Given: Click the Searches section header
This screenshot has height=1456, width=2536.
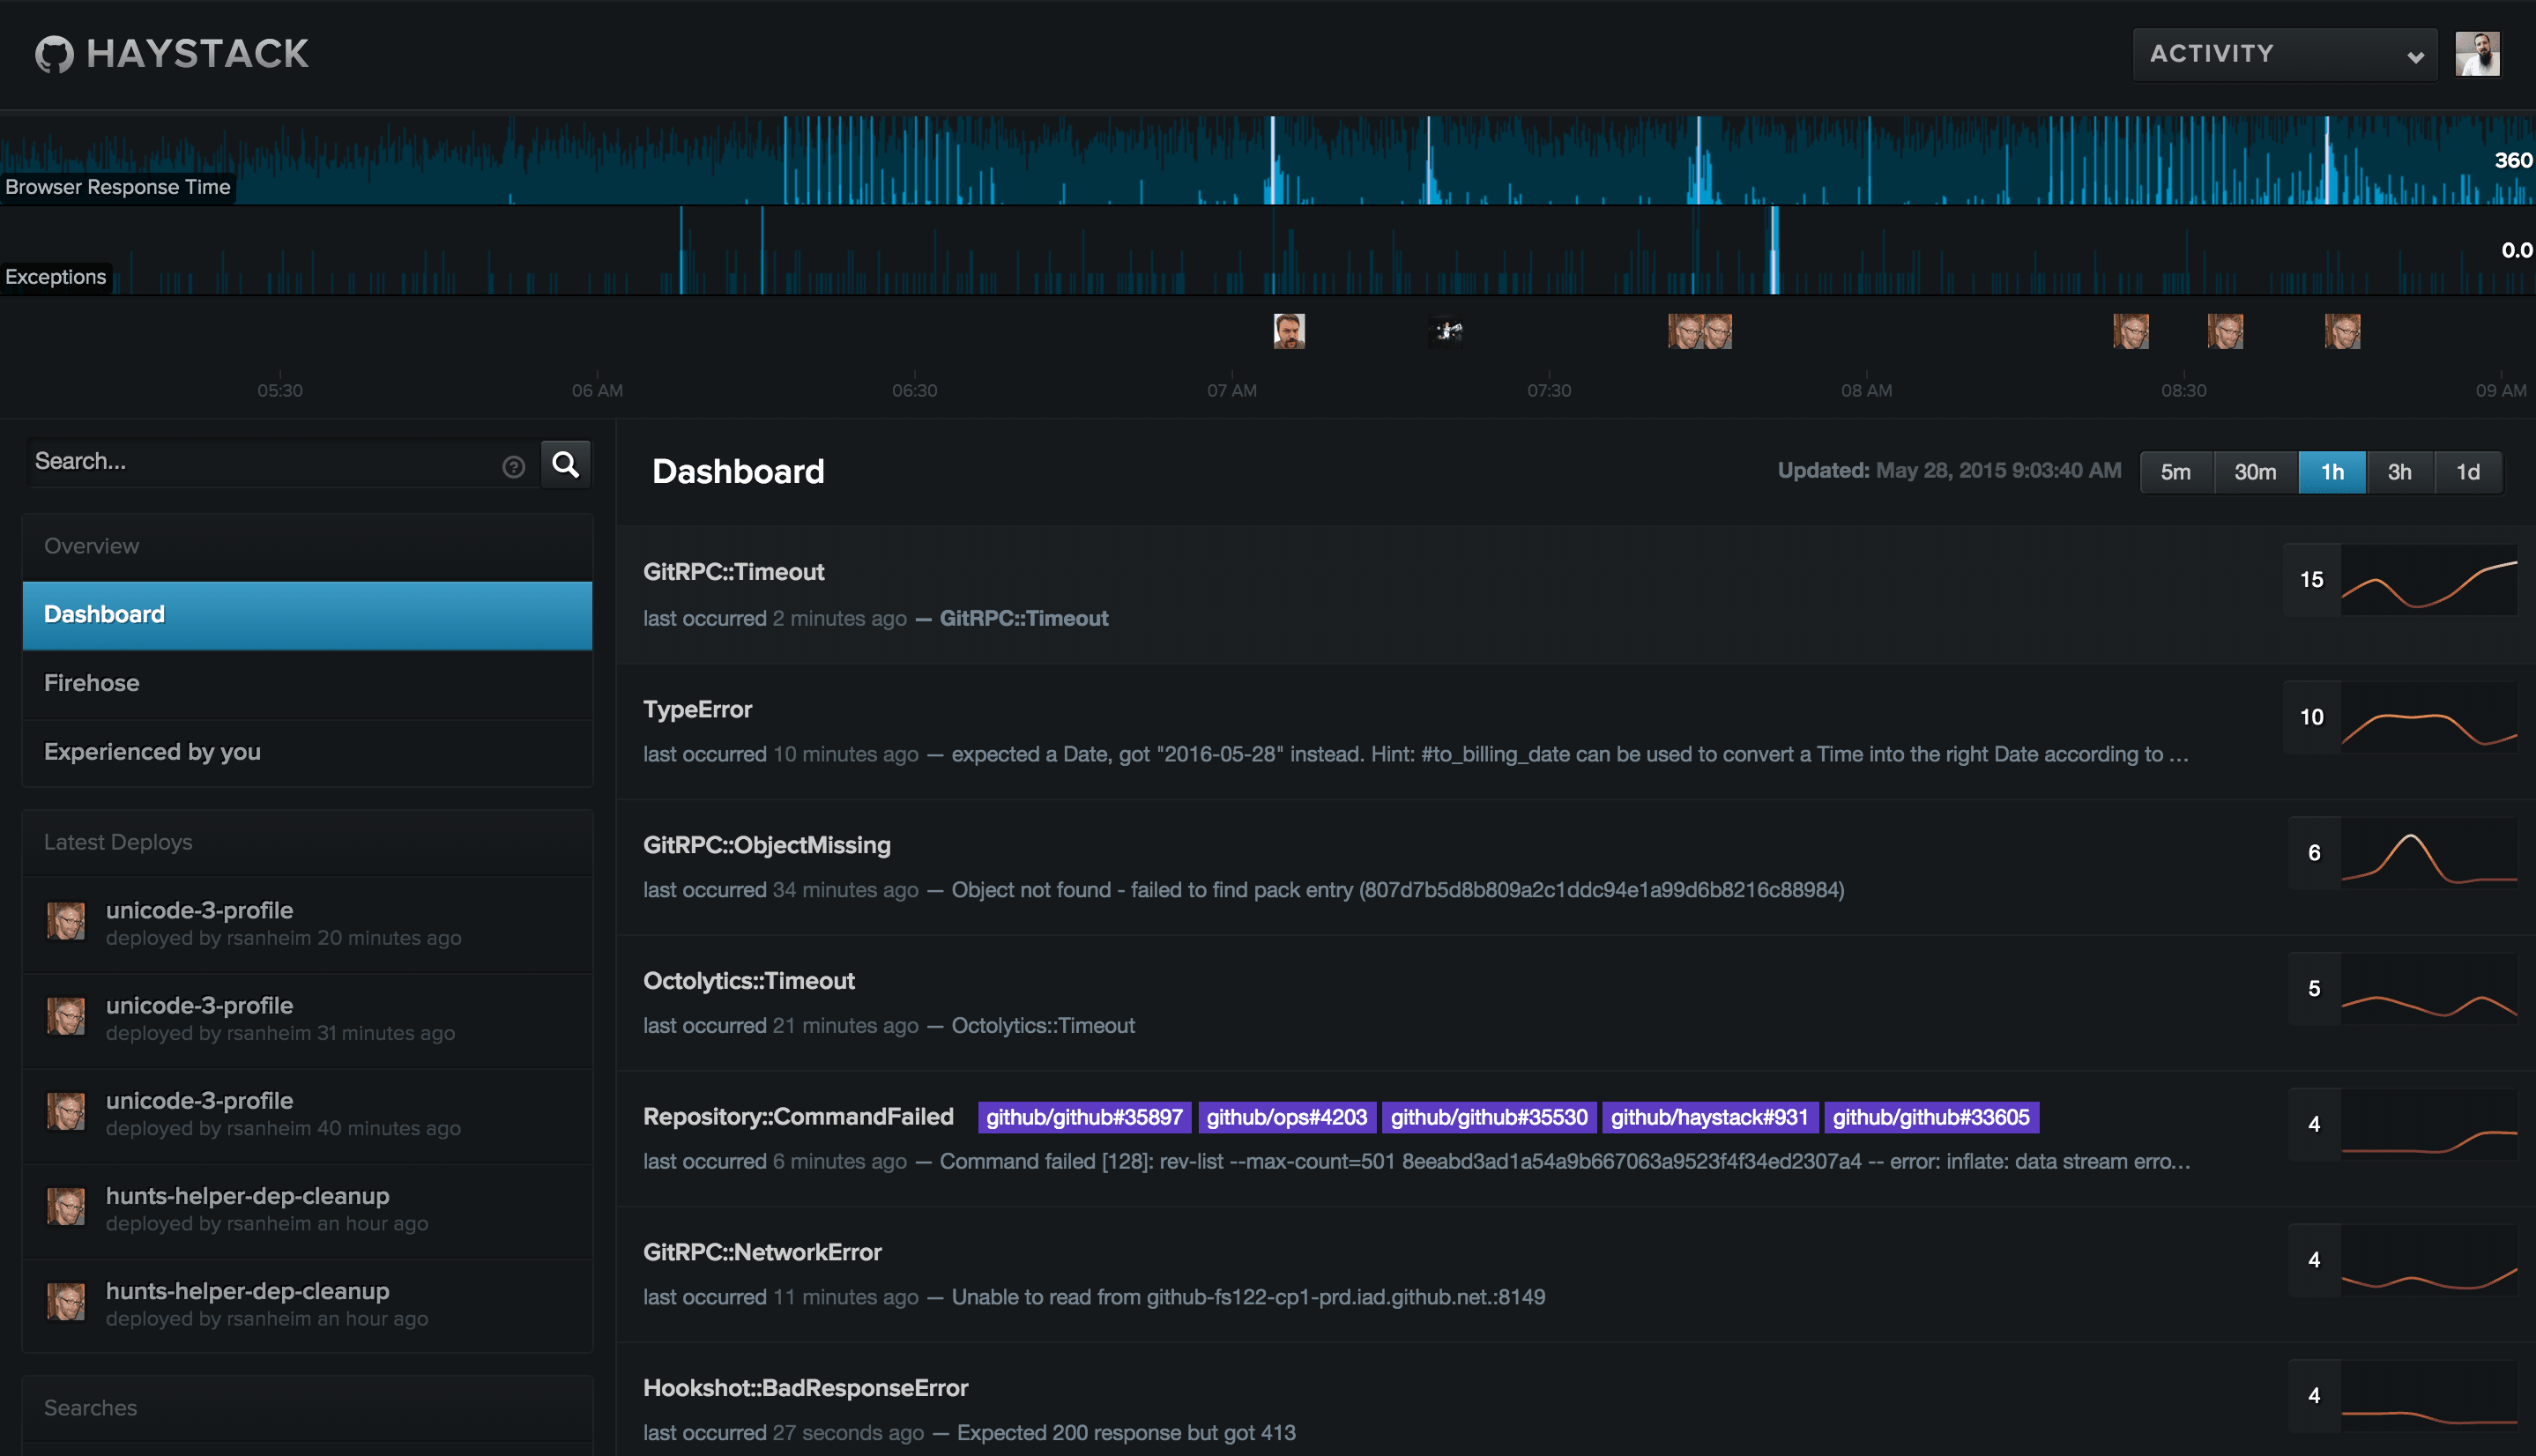Looking at the screenshot, I should click(307, 1408).
